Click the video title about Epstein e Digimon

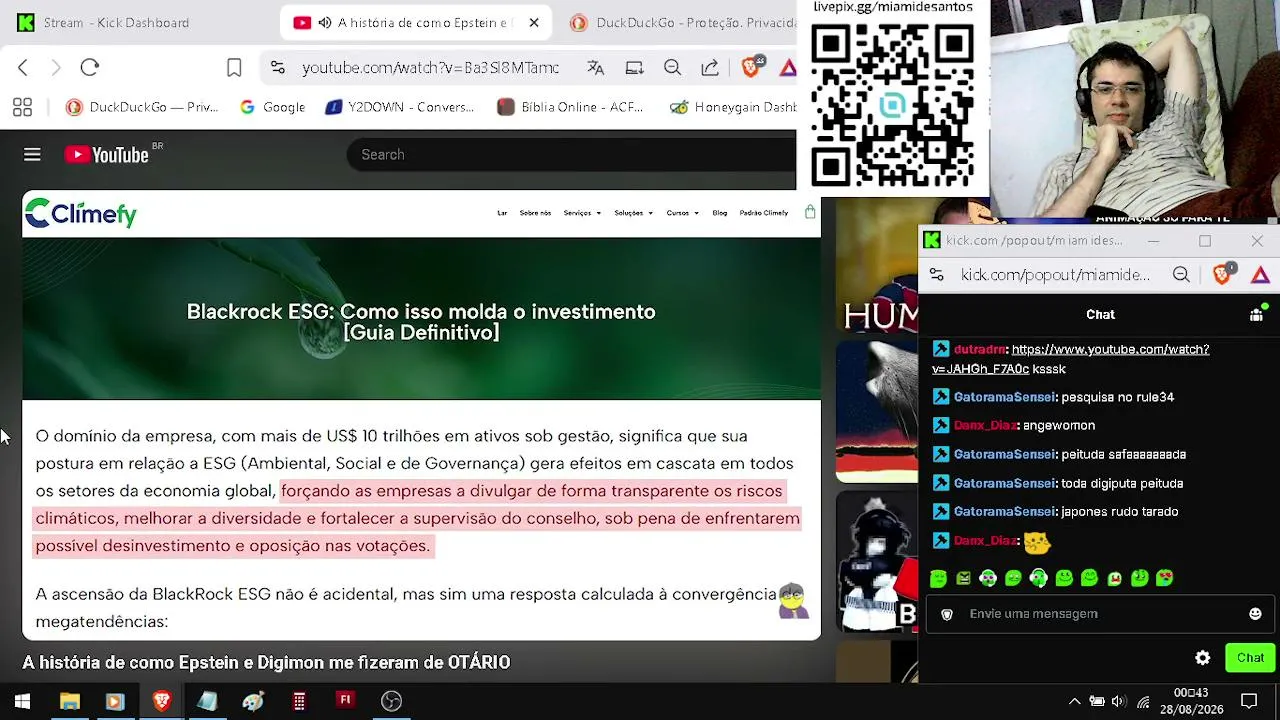coord(266,662)
